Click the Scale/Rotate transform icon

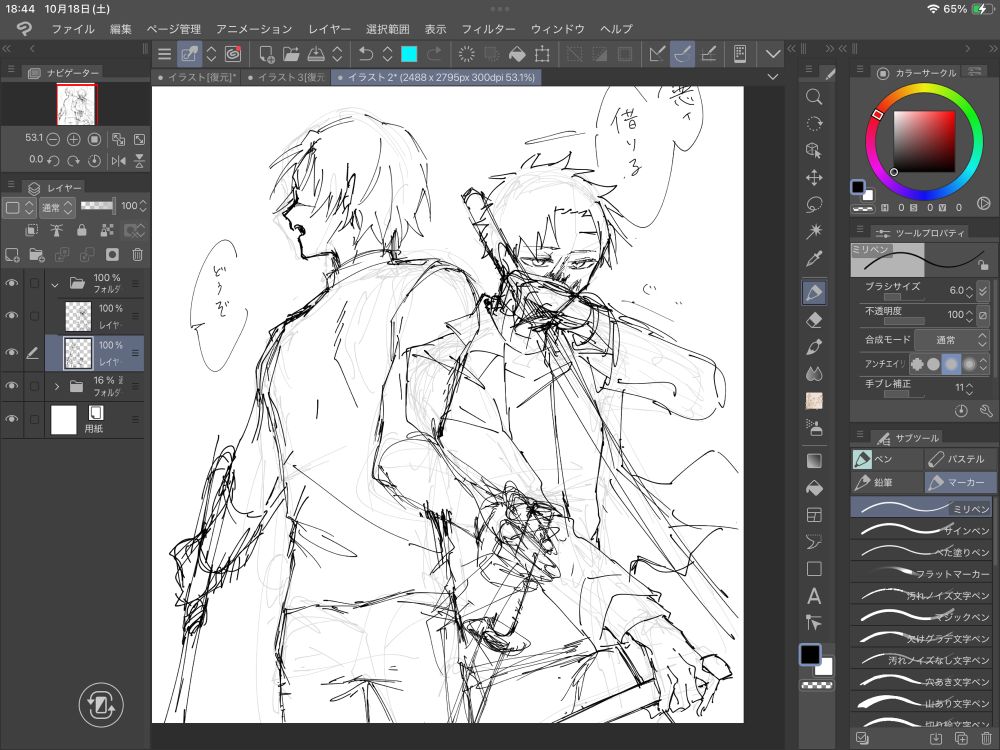[542, 54]
